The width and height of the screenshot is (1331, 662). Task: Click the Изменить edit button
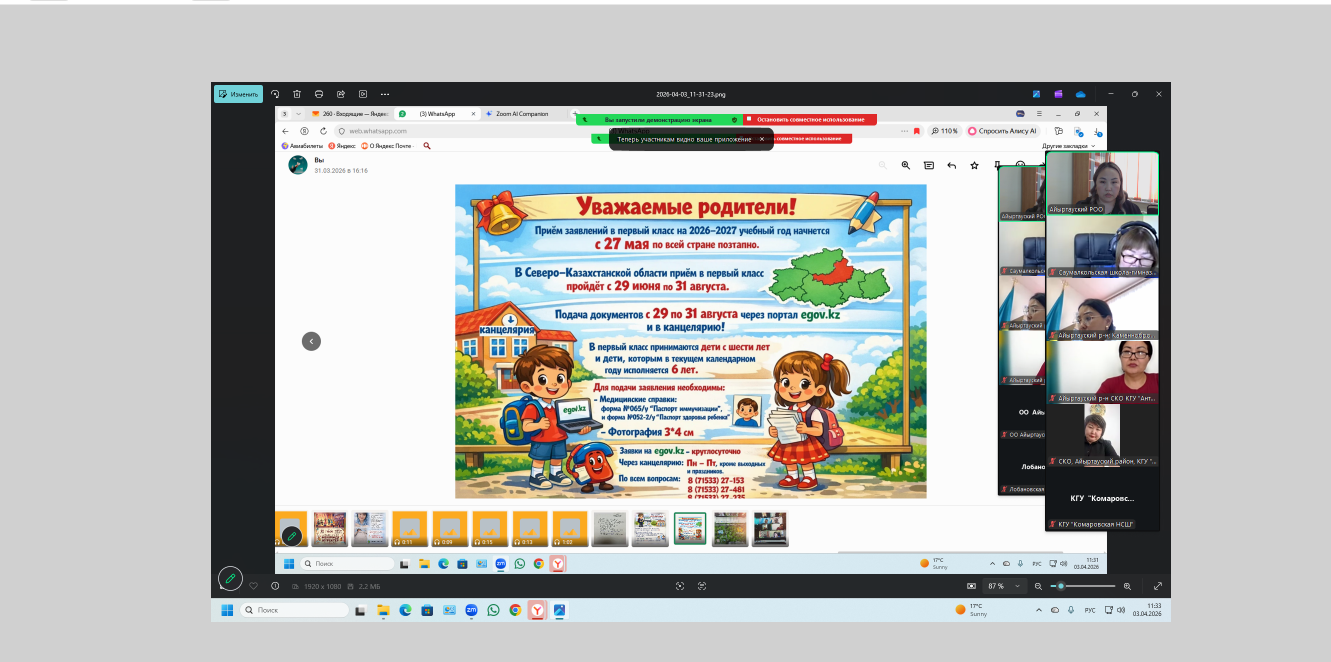(x=238, y=94)
